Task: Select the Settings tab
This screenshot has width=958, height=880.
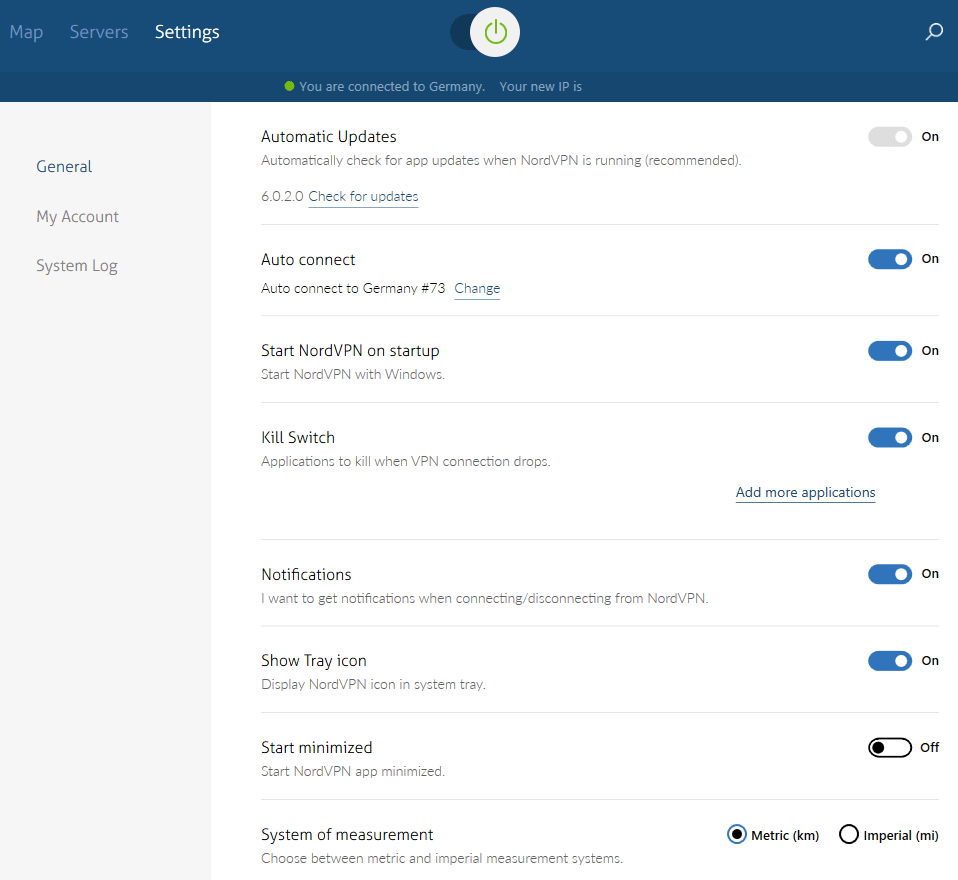Action: [x=187, y=32]
